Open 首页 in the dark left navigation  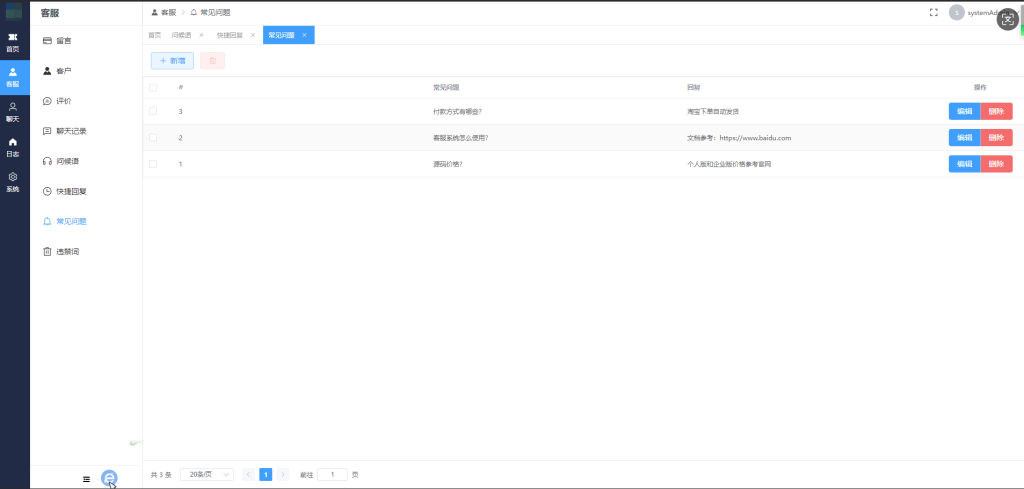13,42
